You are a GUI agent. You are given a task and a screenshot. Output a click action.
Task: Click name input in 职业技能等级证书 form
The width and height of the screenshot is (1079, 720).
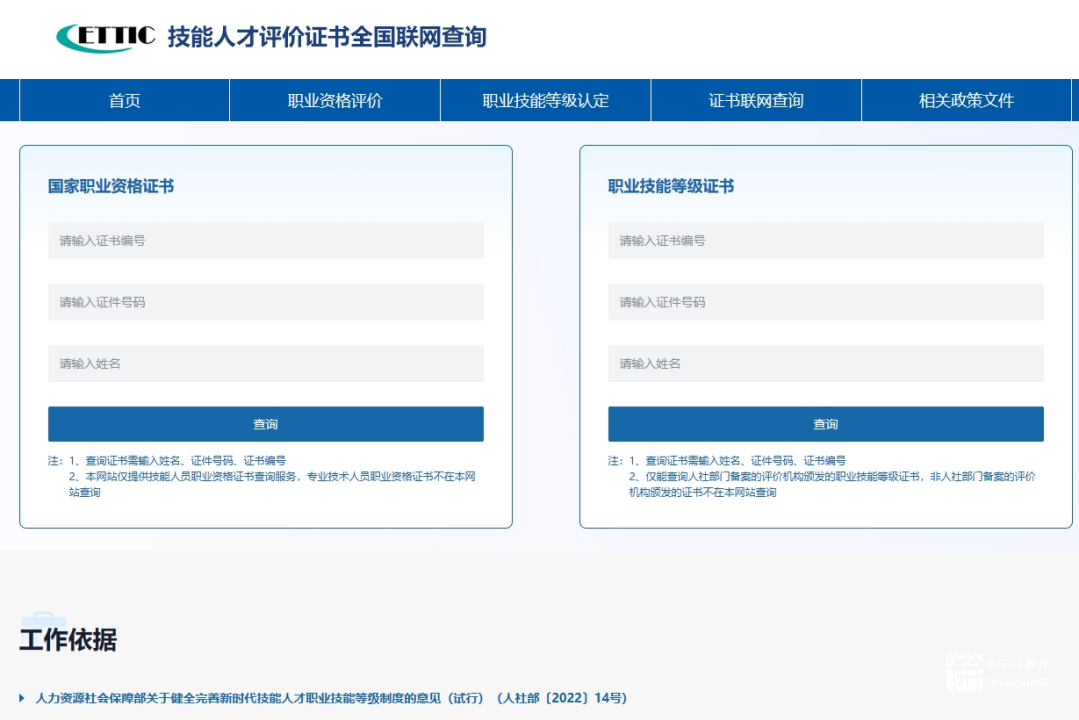pyautogui.click(x=825, y=364)
